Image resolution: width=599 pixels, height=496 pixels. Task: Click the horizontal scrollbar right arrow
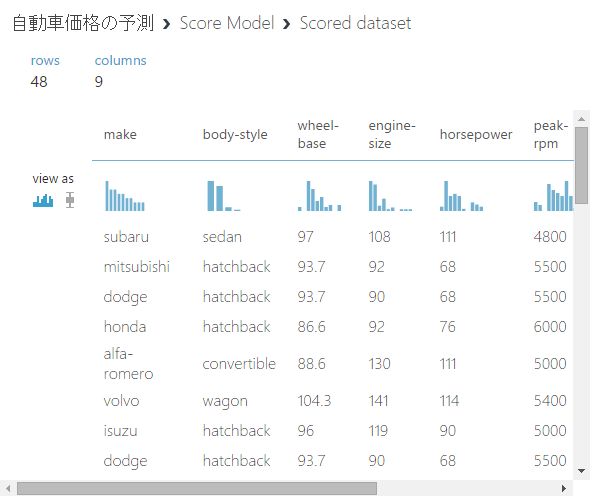563,488
